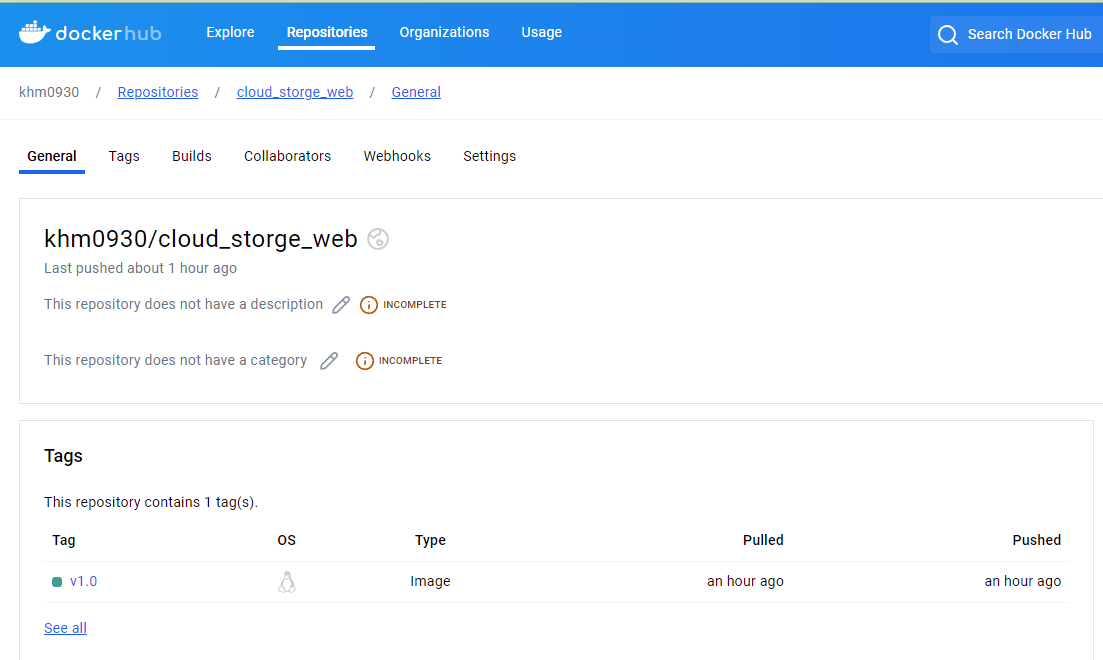Click the 'Image' type cell
The width and height of the screenshot is (1103, 660).
[431, 581]
